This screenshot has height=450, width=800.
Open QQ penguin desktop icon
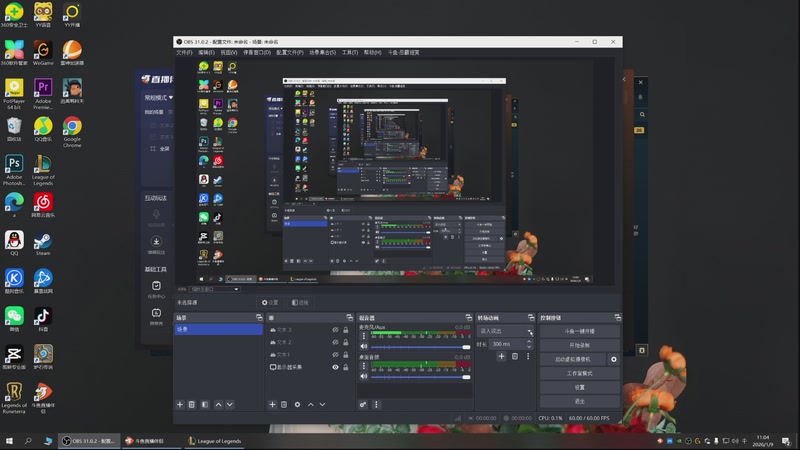[x=14, y=243]
